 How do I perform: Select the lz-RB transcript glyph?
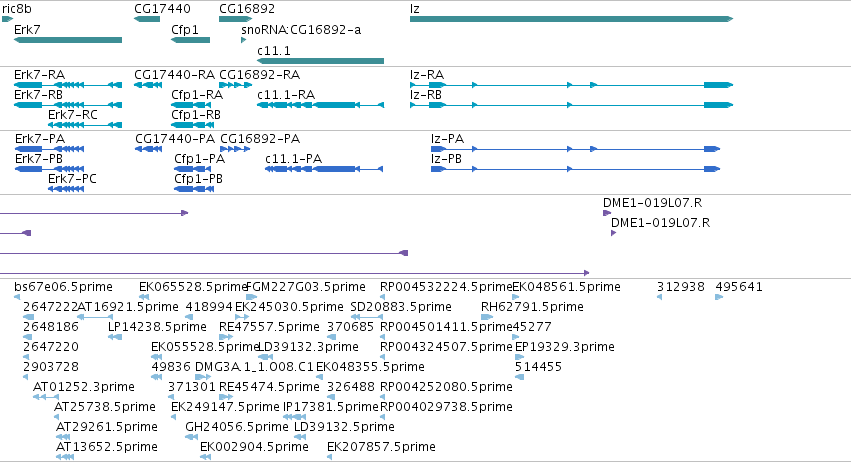click(571, 105)
